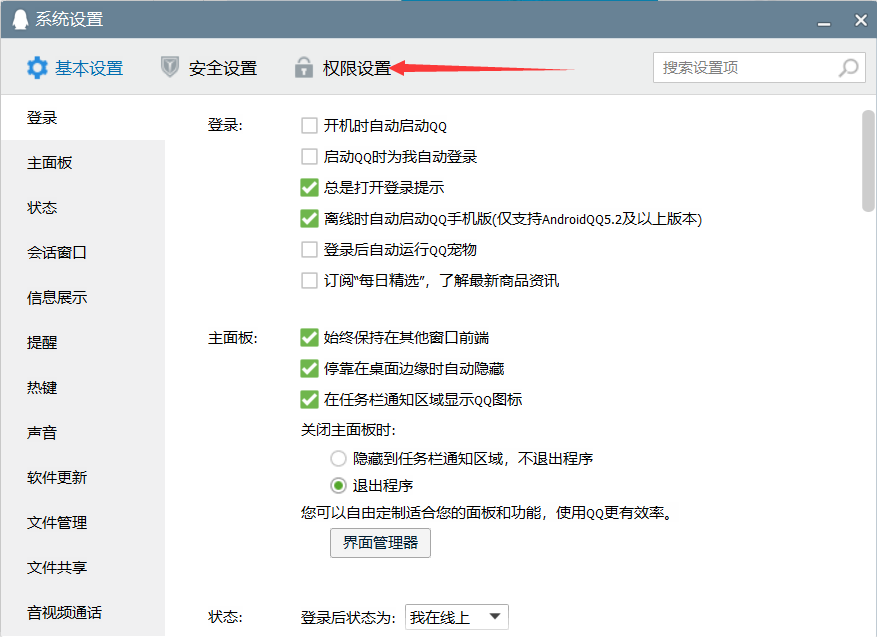Enable 开机时自动启动QQ checkbox
Image resolution: width=877 pixels, height=637 pixels.
coord(309,125)
